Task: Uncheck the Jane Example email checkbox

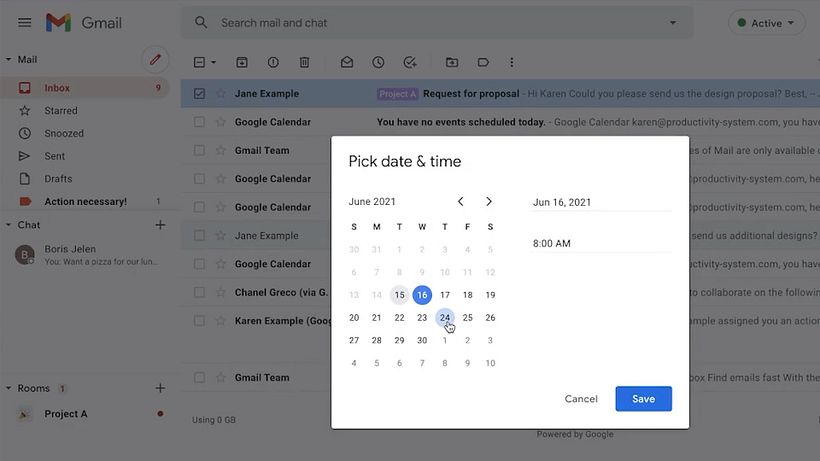Action: tap(199, 94)
